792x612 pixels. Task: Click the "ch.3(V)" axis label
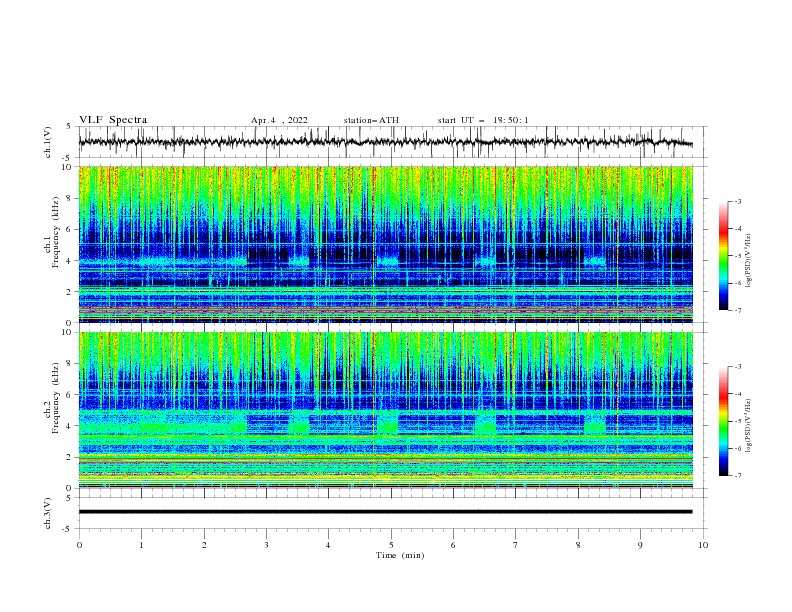click(48, 513)
